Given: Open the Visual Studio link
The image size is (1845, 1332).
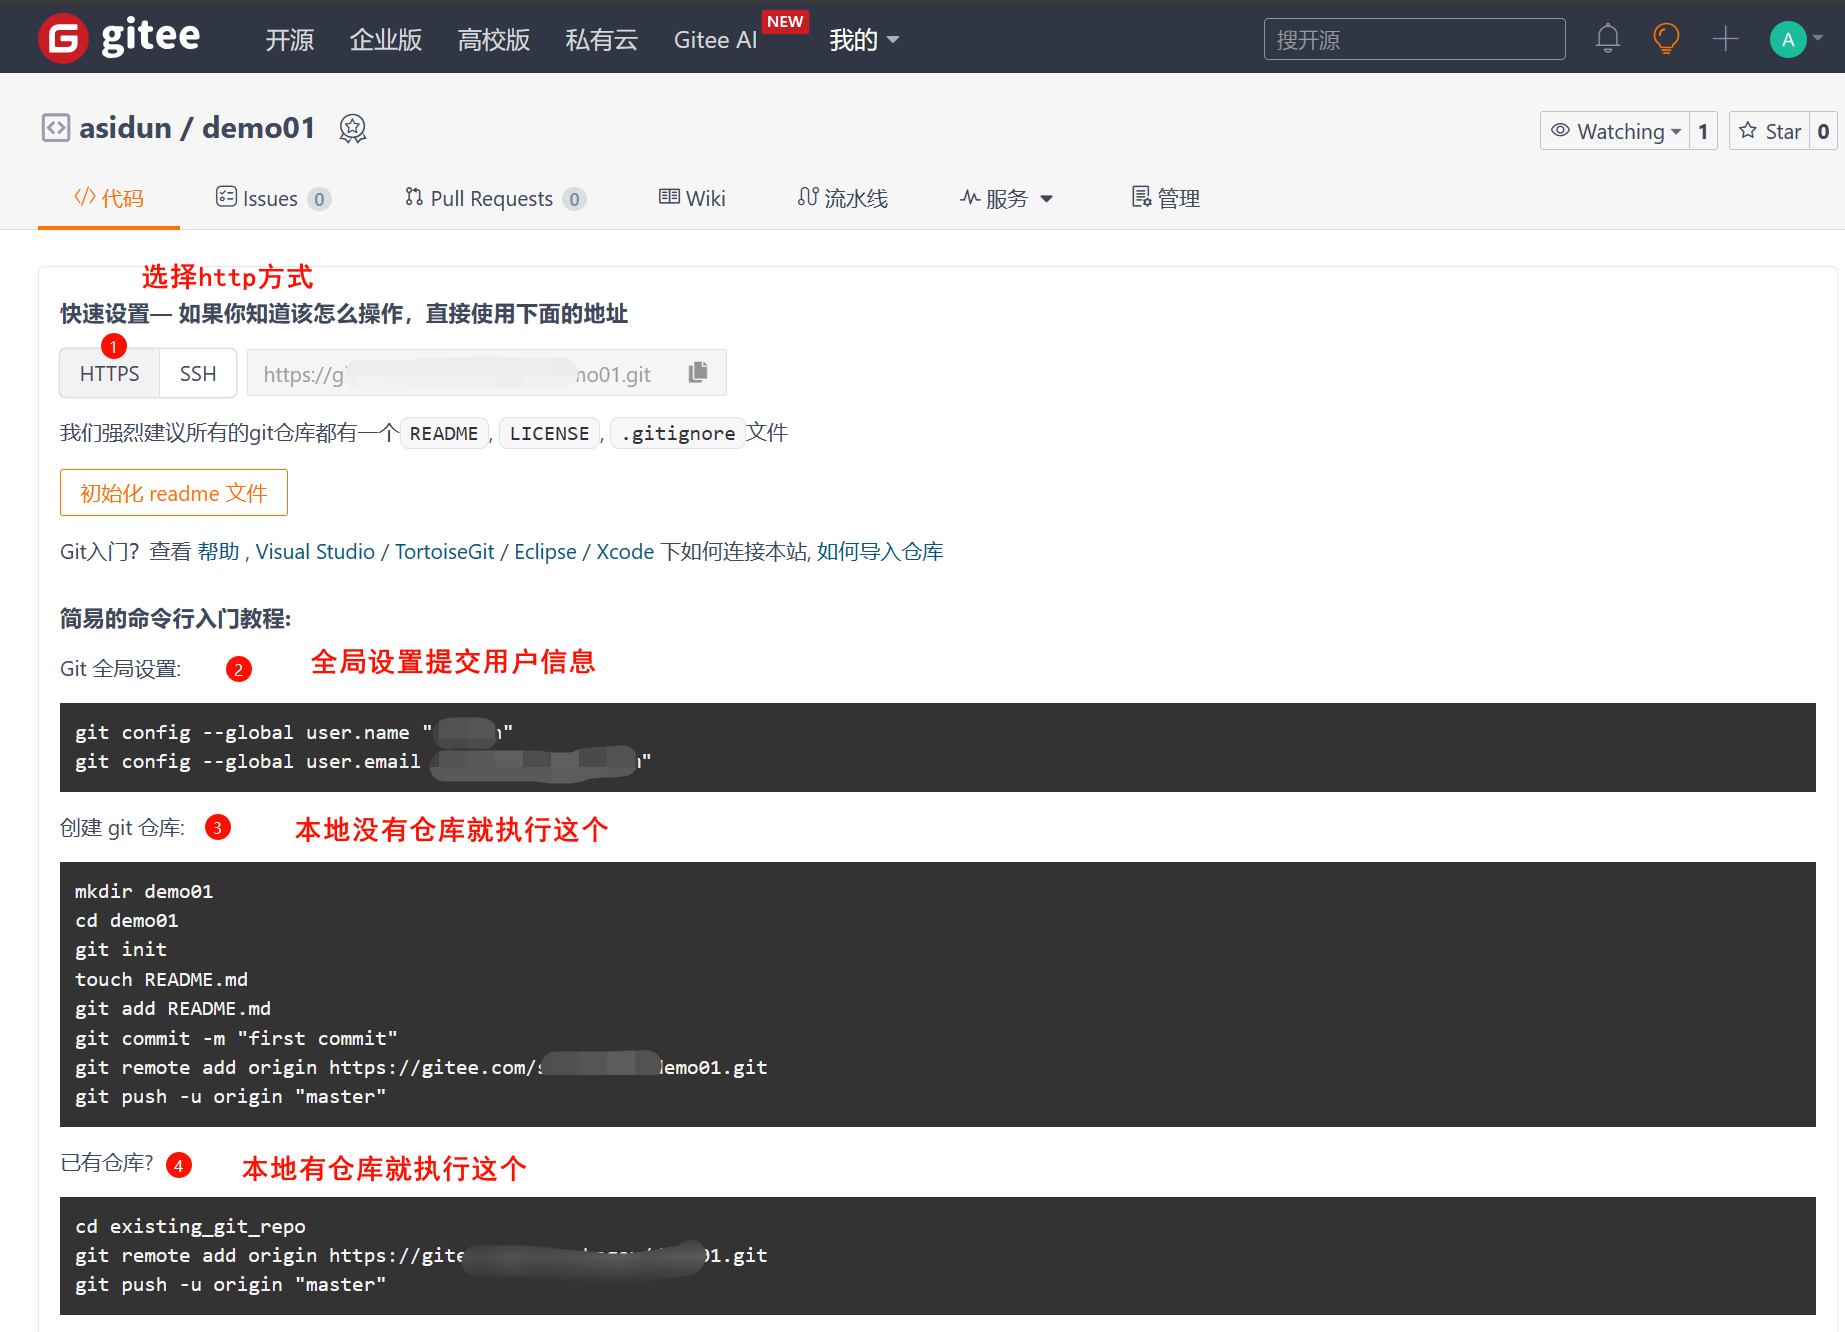Looking at the screenshot, I should (x=315, y=552).
